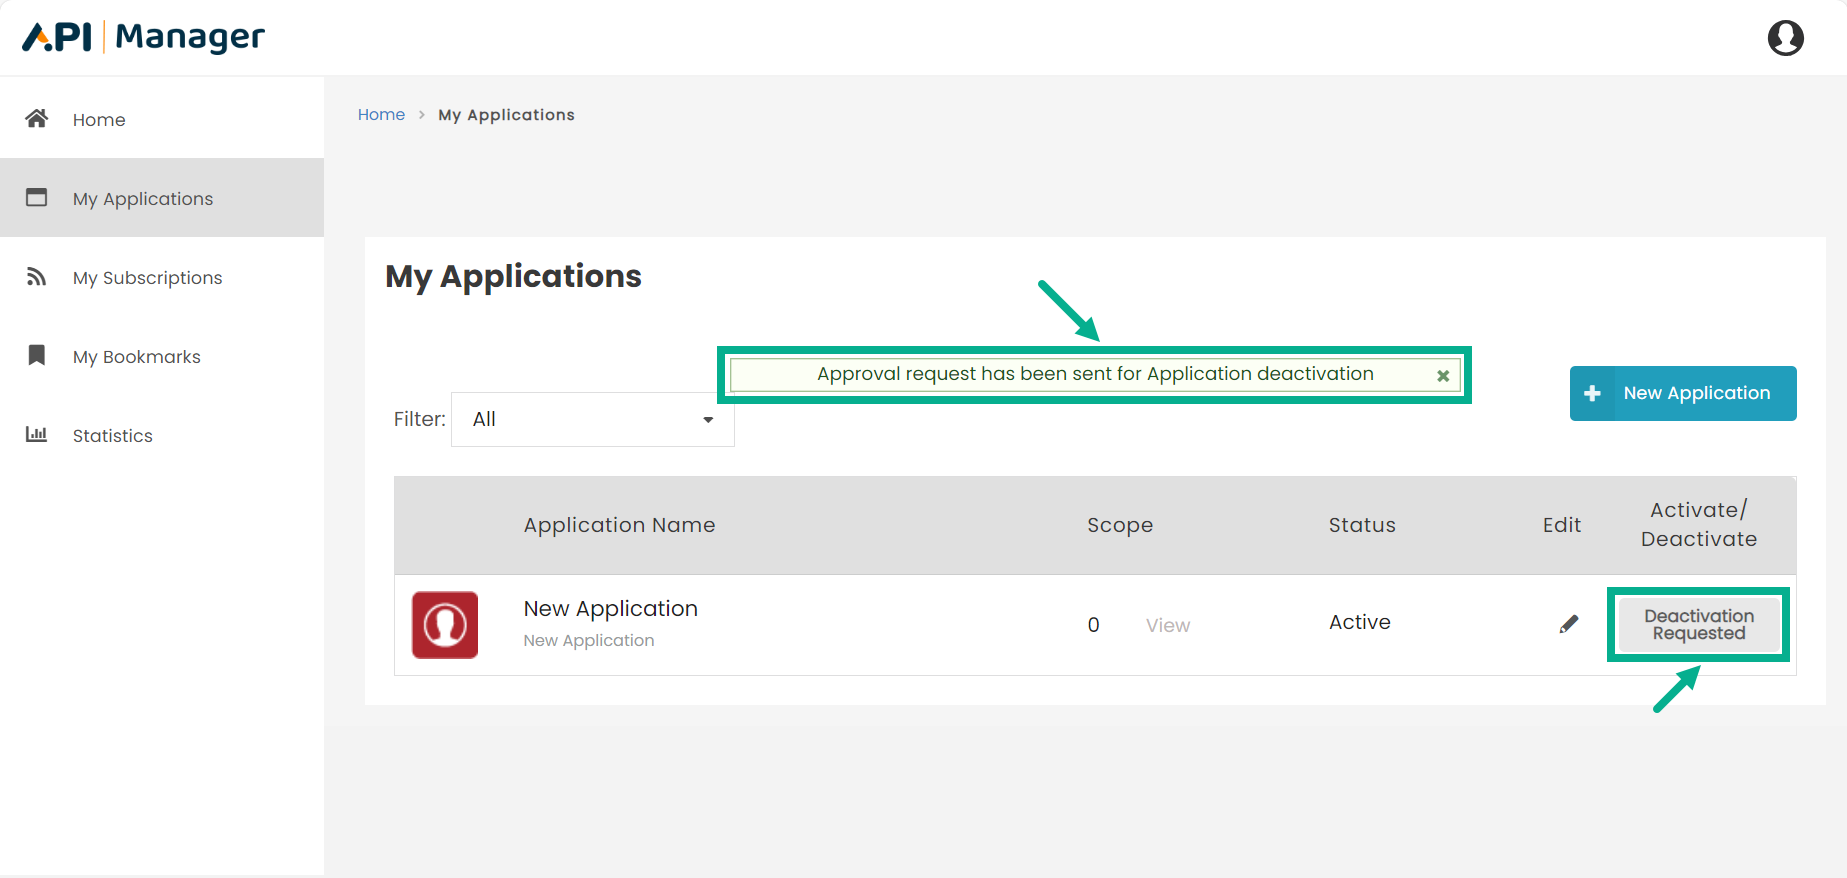The height and width of the screenshot is (878, 1847).
Task: Click the Deactivation Requested button
Action: tap(1698, 625)
